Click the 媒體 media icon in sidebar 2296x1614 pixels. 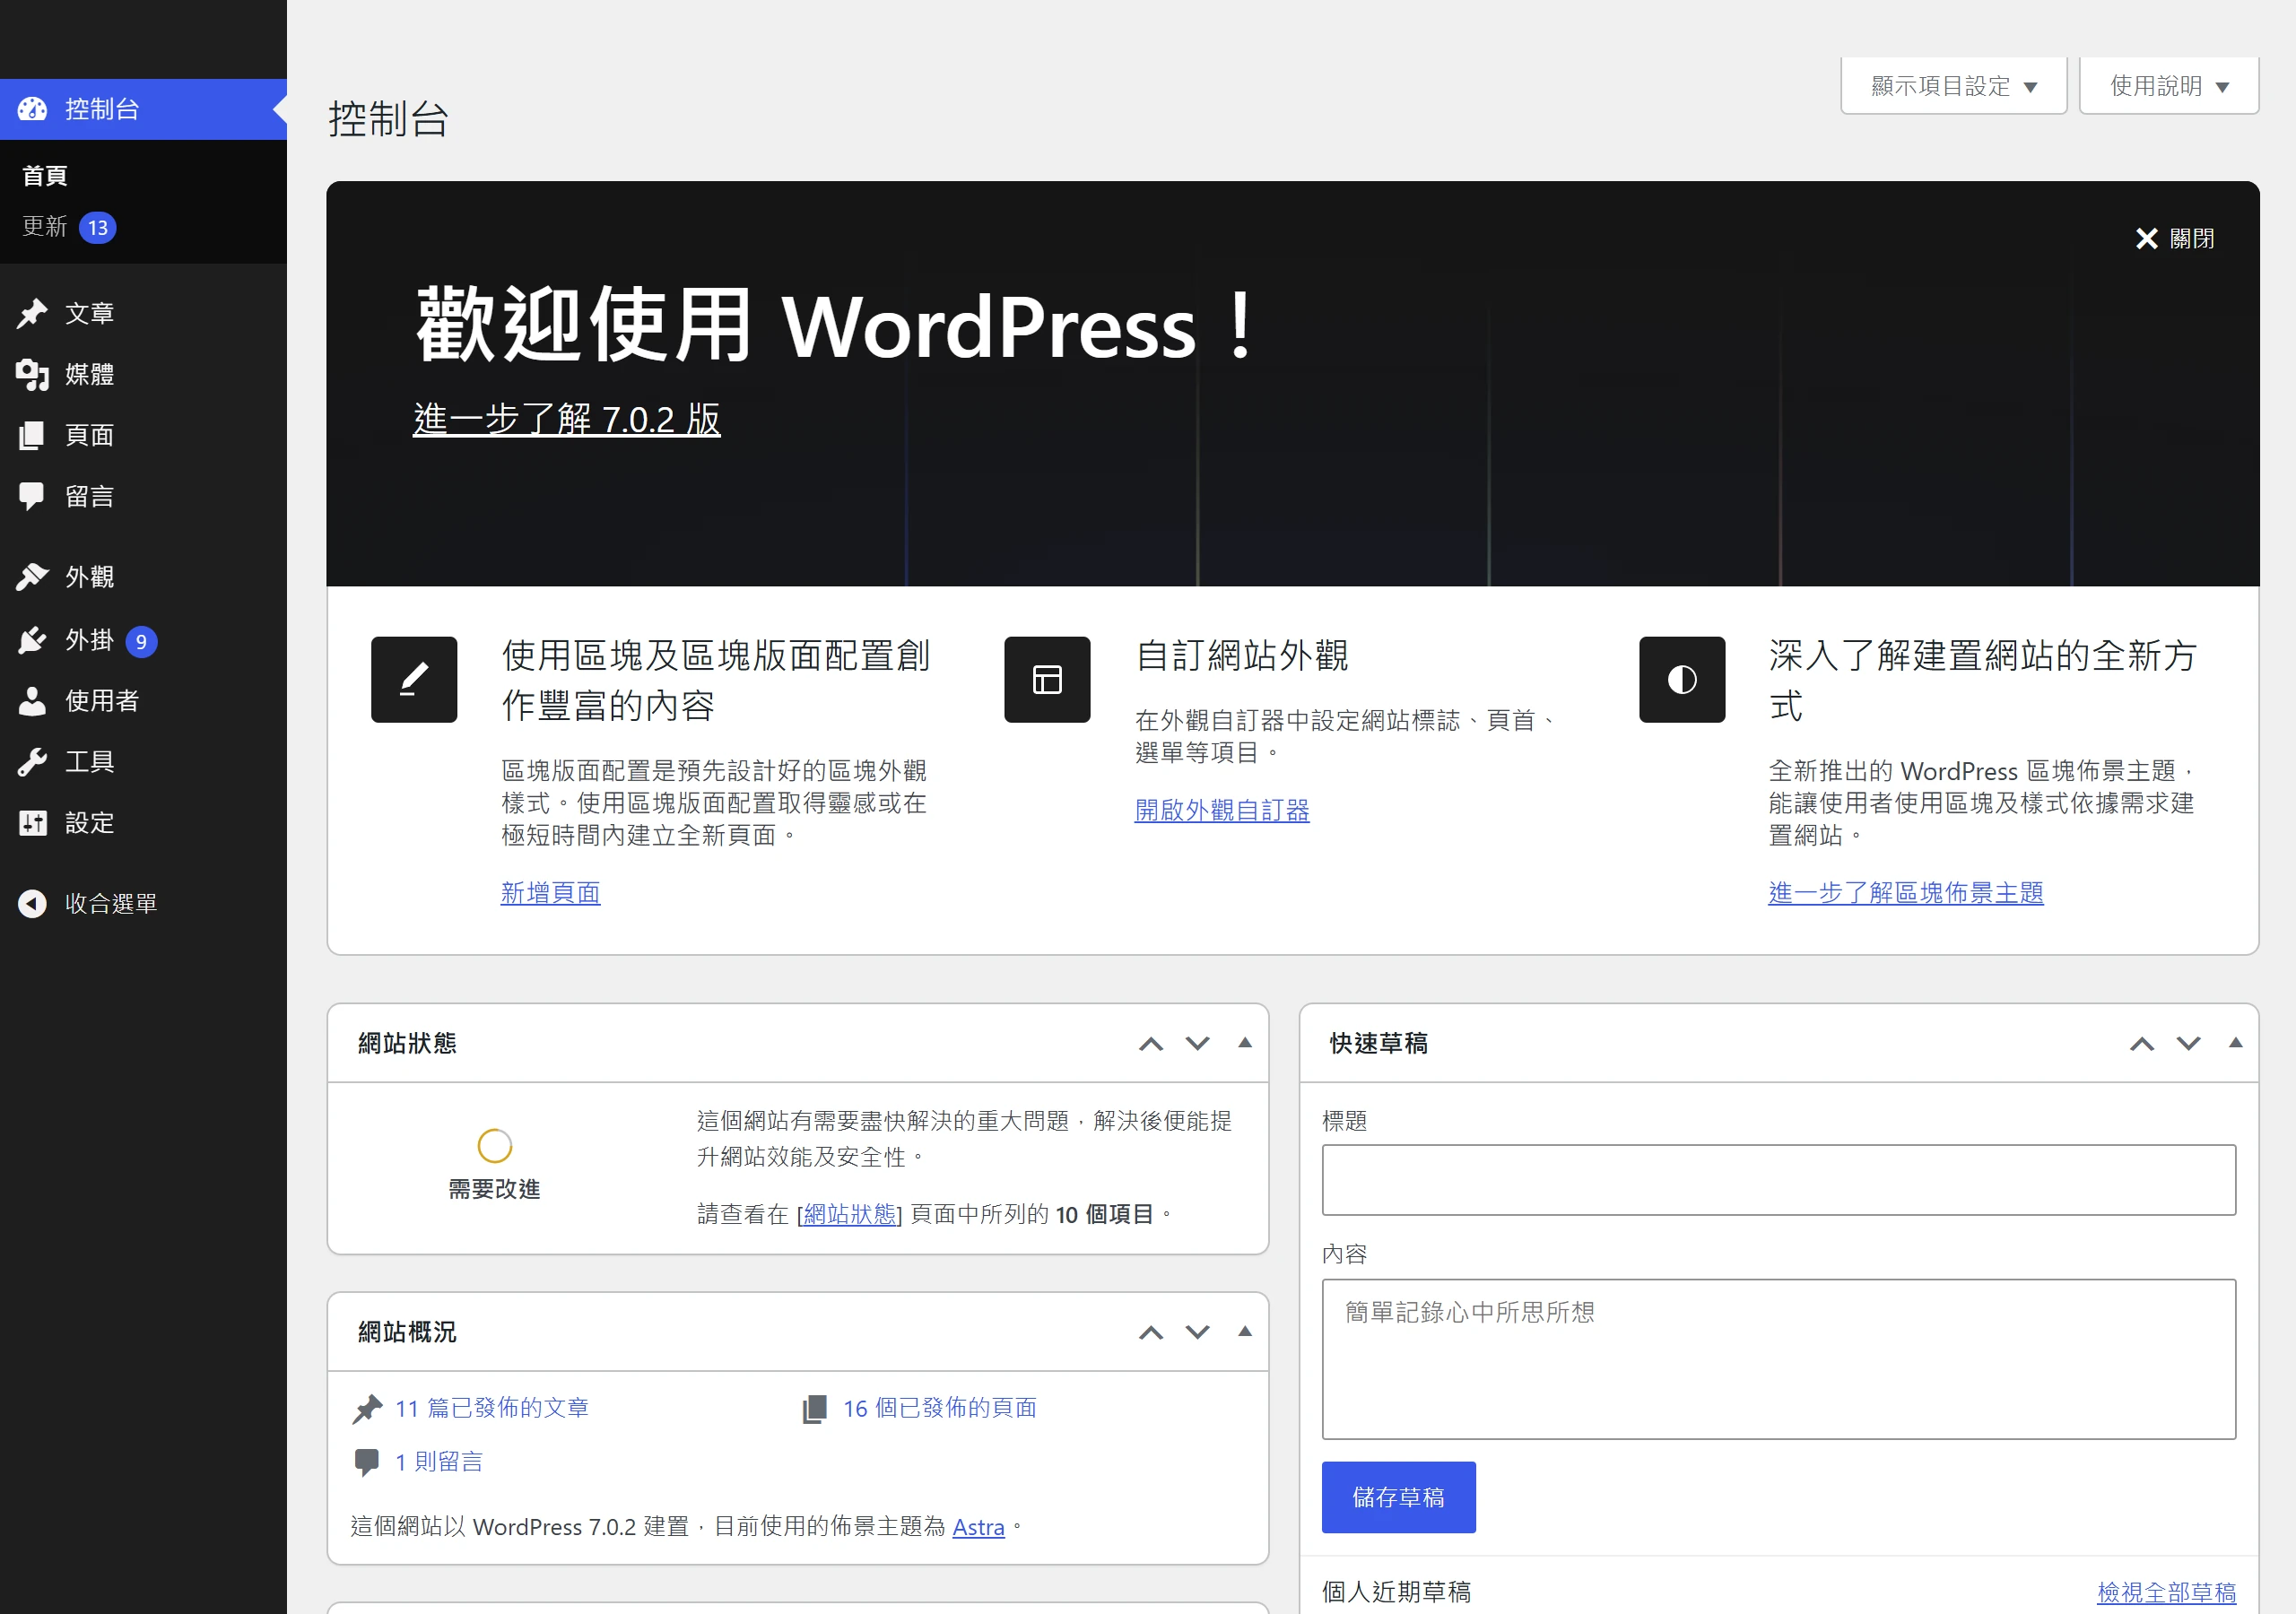point(32,374)
